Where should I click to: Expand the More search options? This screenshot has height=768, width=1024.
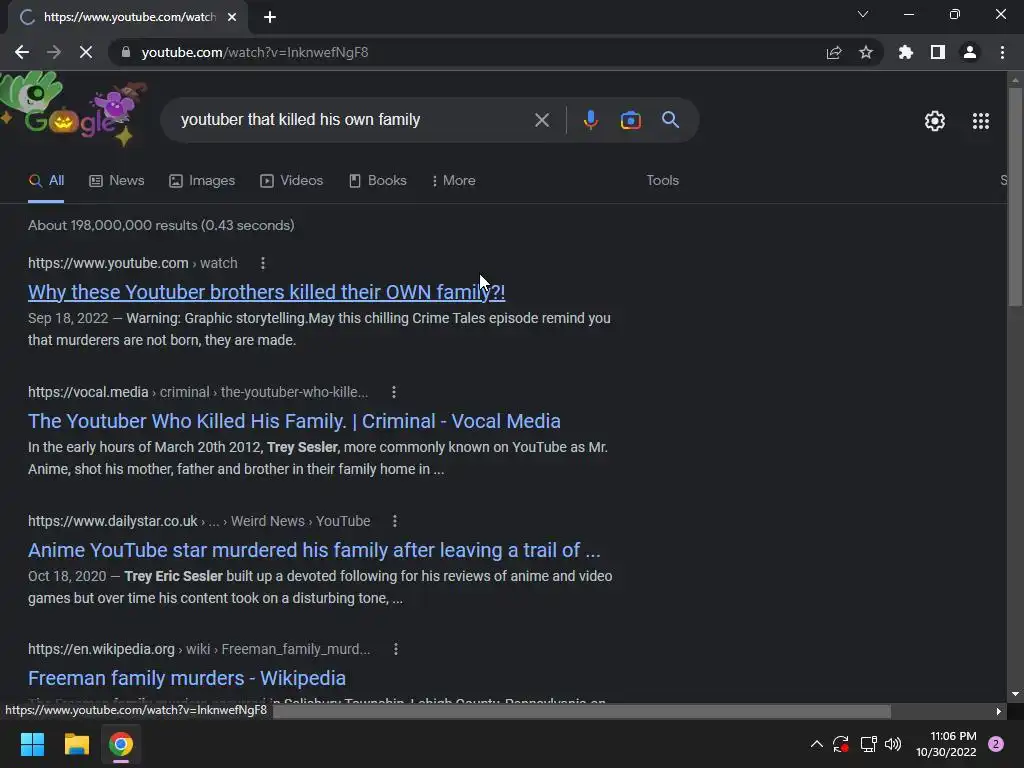tap(454, 181)
